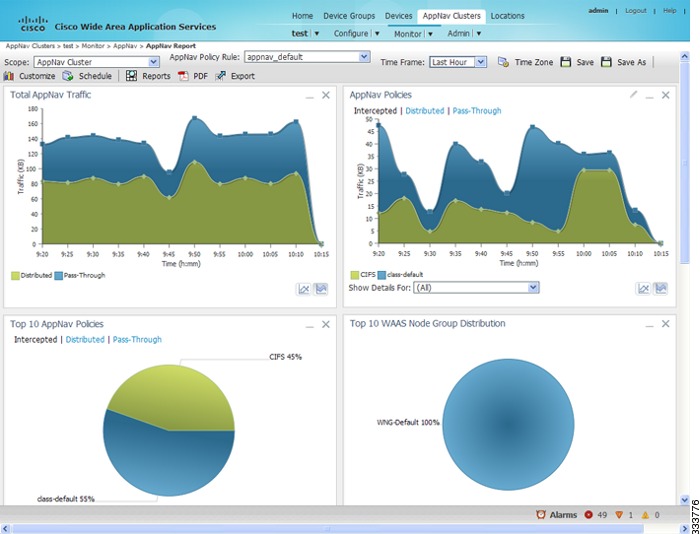Click the Time Zone icon
Screen dimensions: 700x534
coord(504,62)
